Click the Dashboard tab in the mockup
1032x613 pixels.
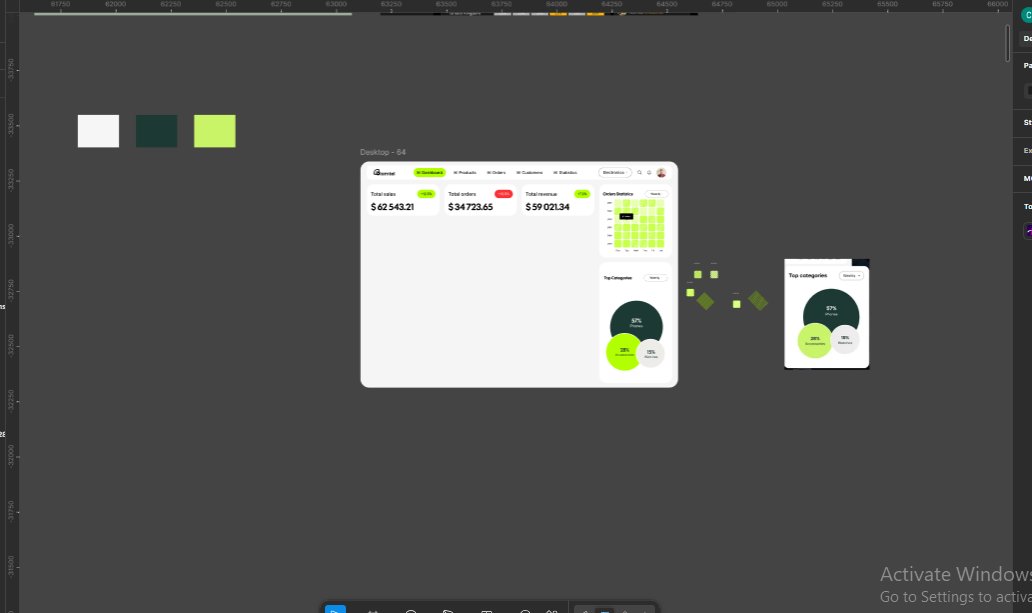pyautogui.click(x=429, y=173)
